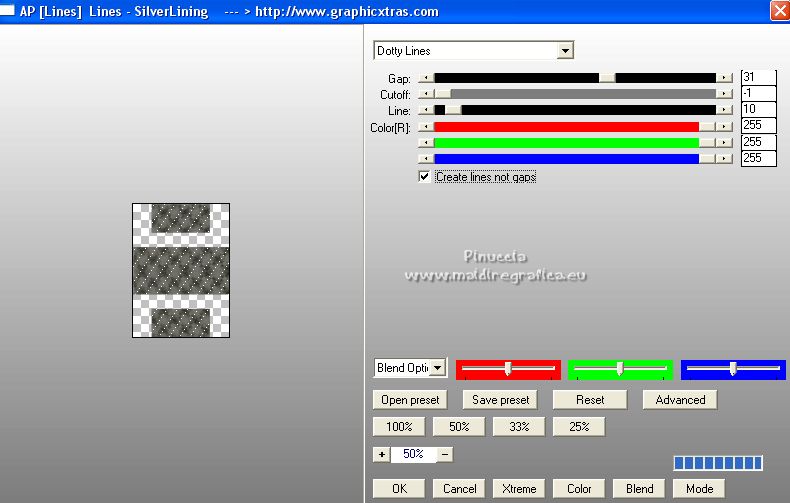Screen dimensions: 790x503
Task: Toggle Create lines not gaps checkbox
Action: click(424, 176)
